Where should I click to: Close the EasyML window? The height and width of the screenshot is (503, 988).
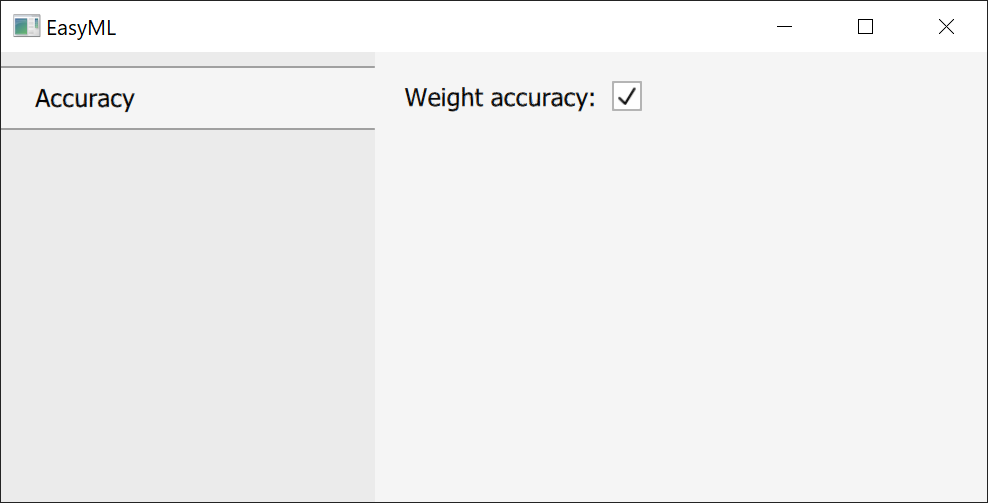[x=946, y=27]
